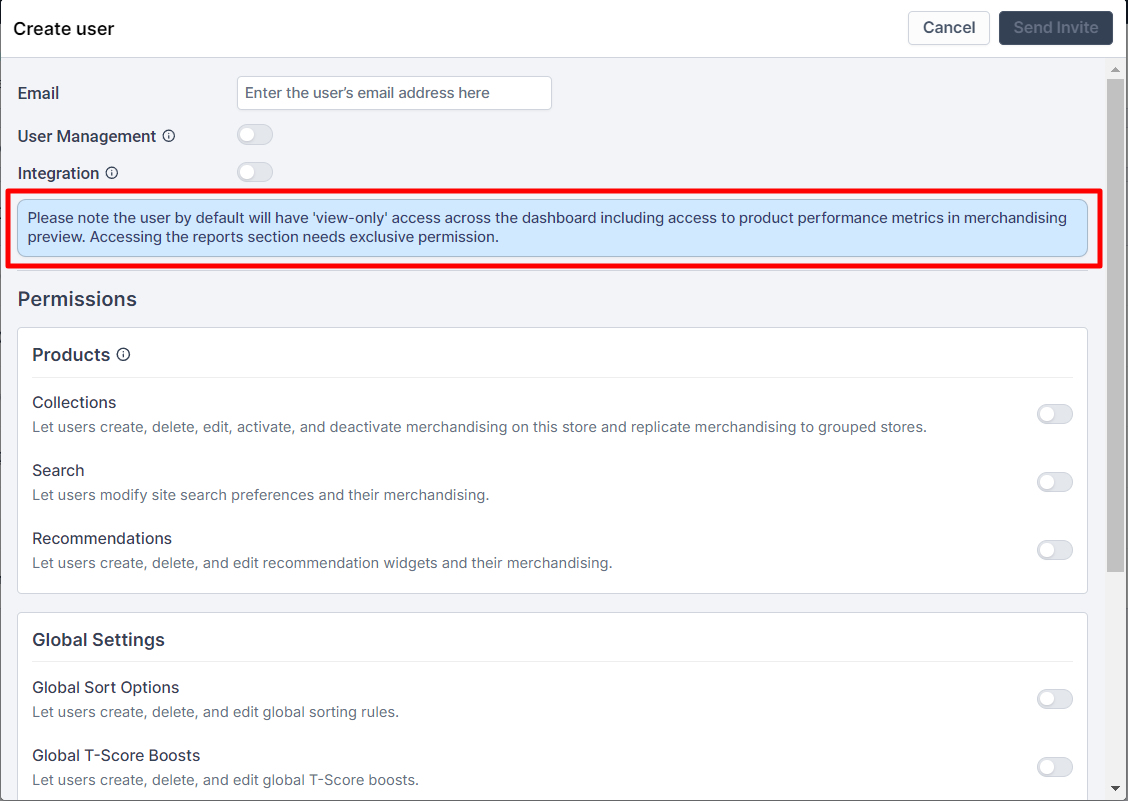
Task: Click the 'global T-Score boosts' description
Action: pos(225,780)
